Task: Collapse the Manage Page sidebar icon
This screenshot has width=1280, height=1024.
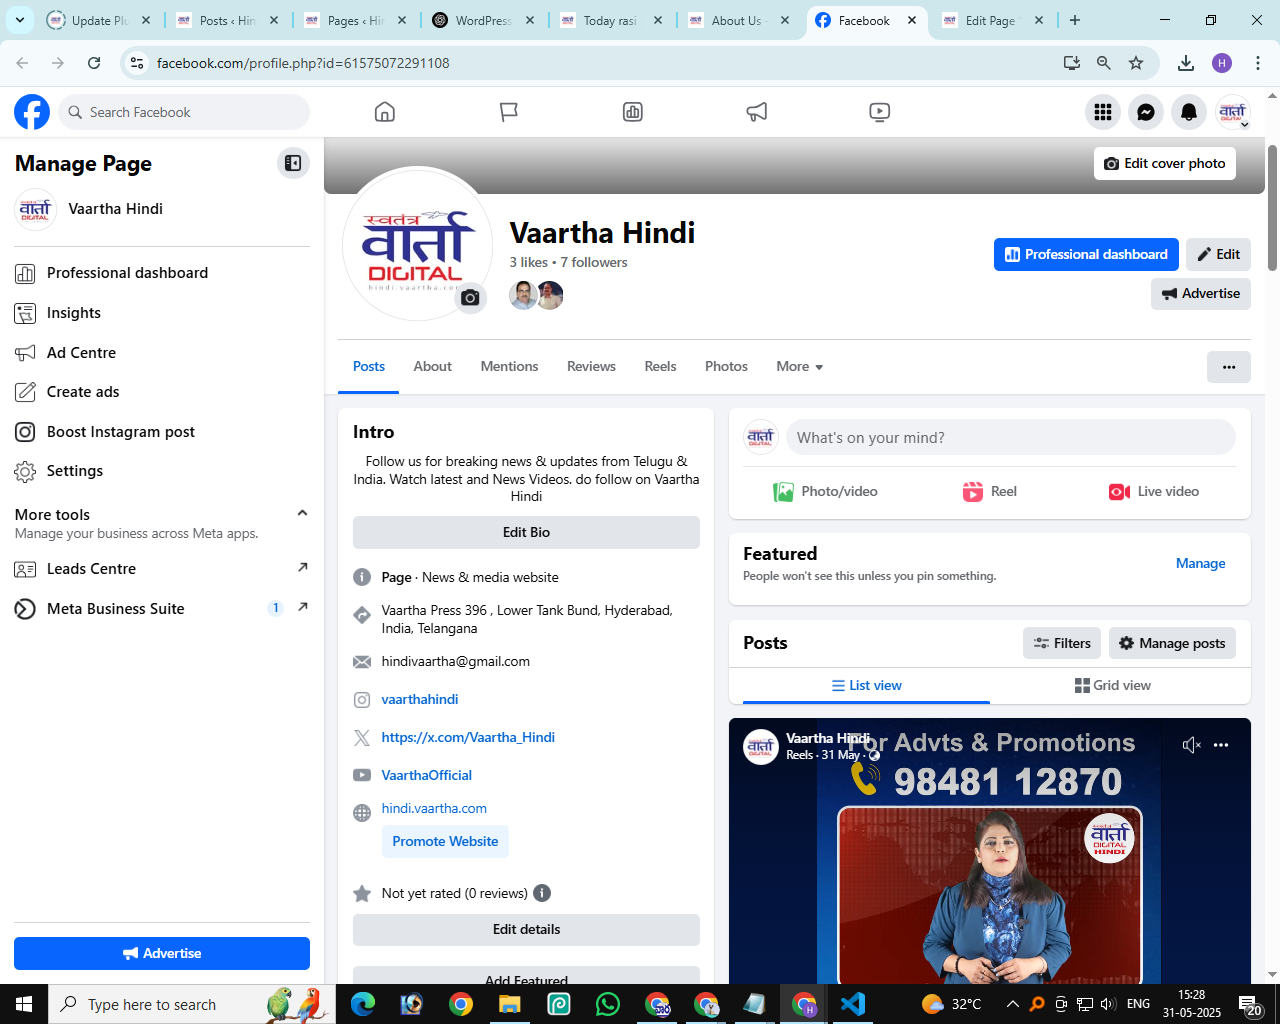Action: click(293, 163)
